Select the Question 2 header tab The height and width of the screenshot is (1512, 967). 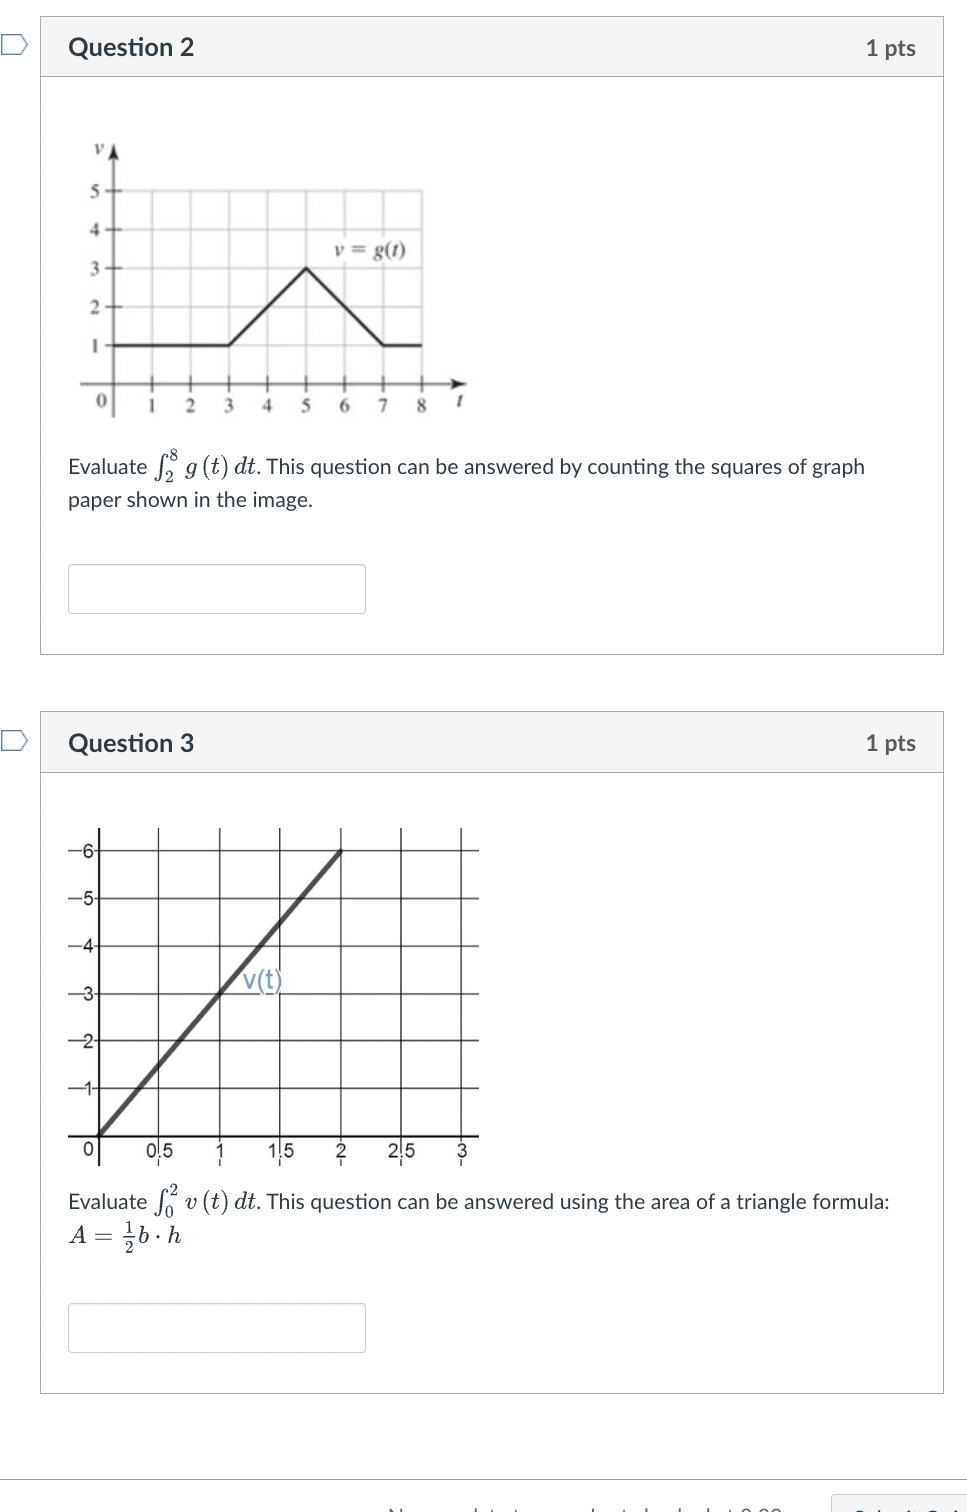point(131,47)
